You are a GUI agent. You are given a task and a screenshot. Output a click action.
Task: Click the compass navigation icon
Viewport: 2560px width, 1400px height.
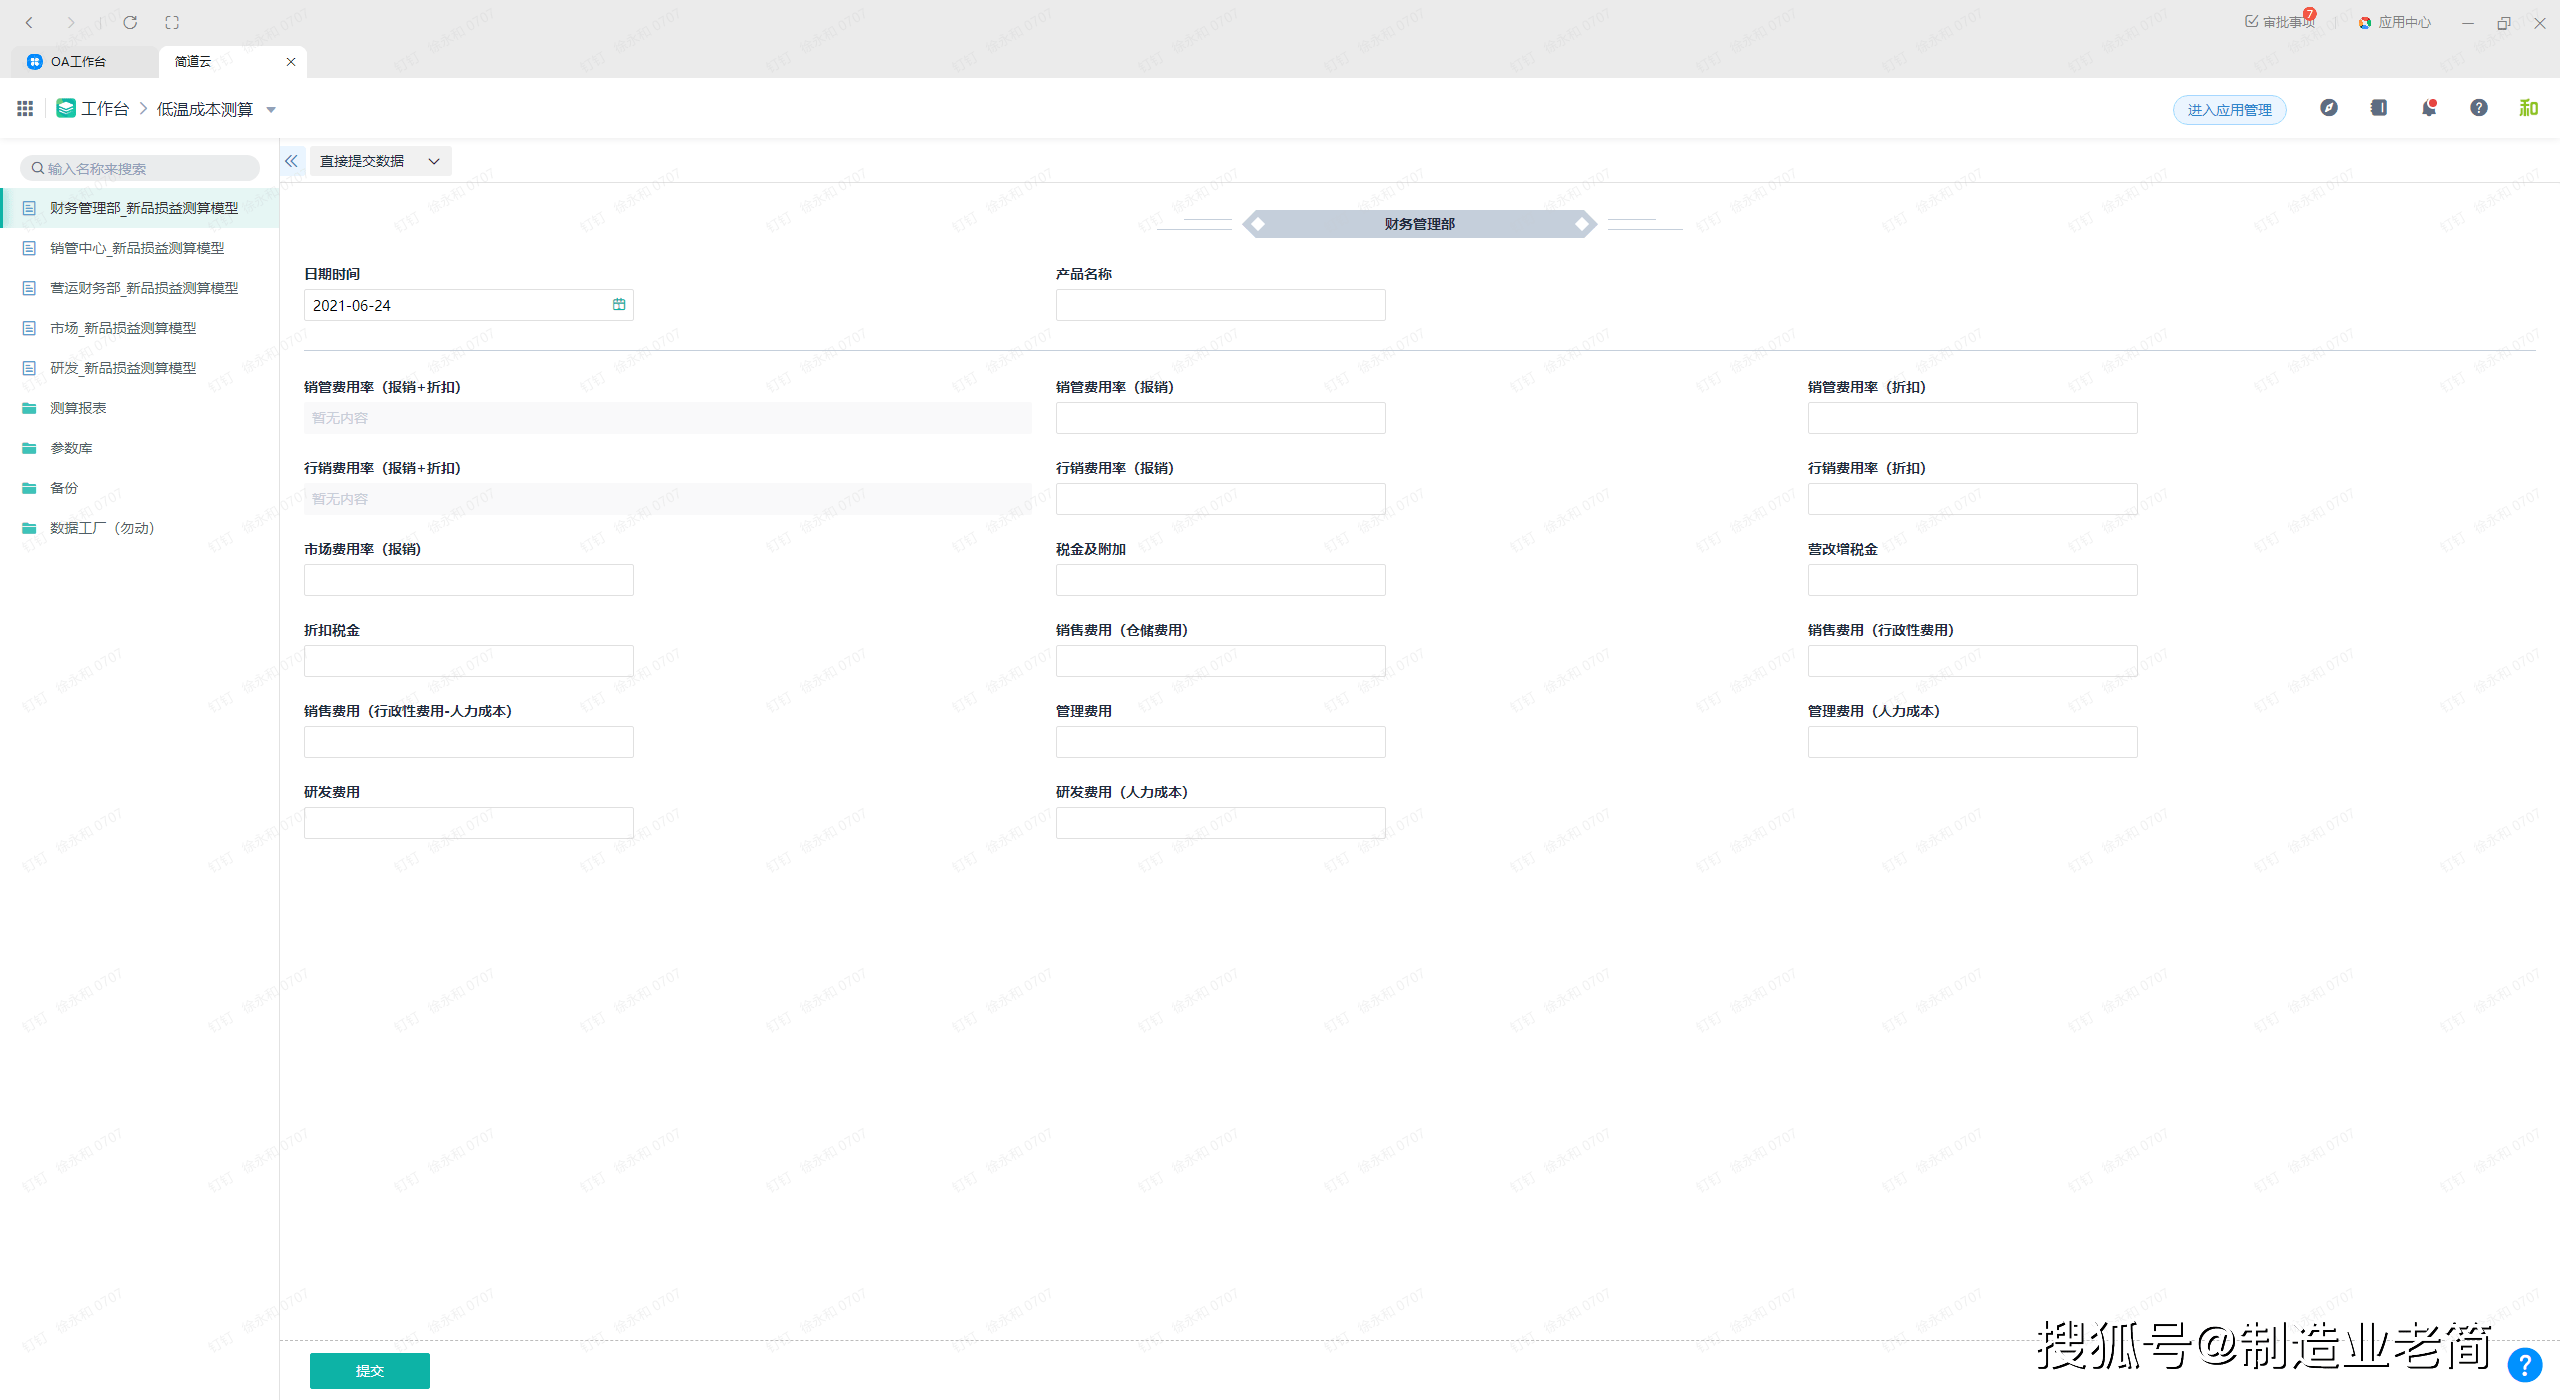tap(2329, 108)
